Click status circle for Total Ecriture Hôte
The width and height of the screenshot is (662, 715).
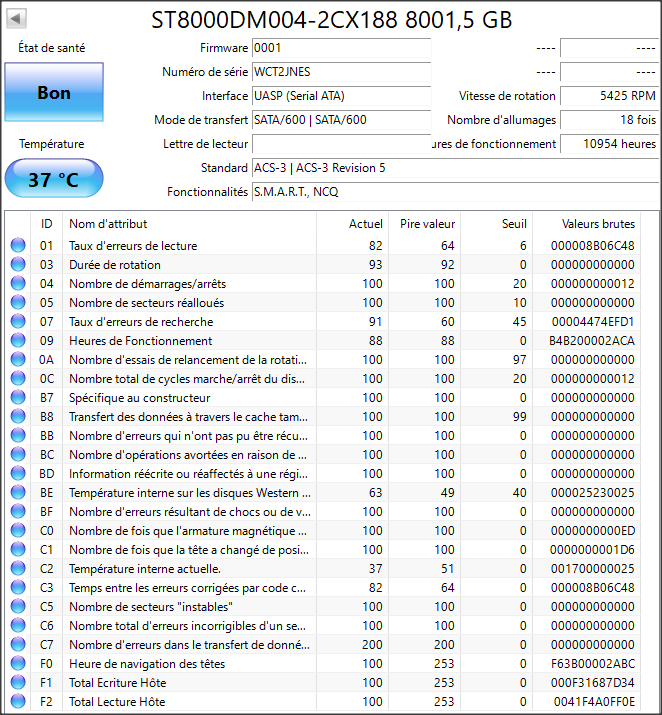pos(18,683)
